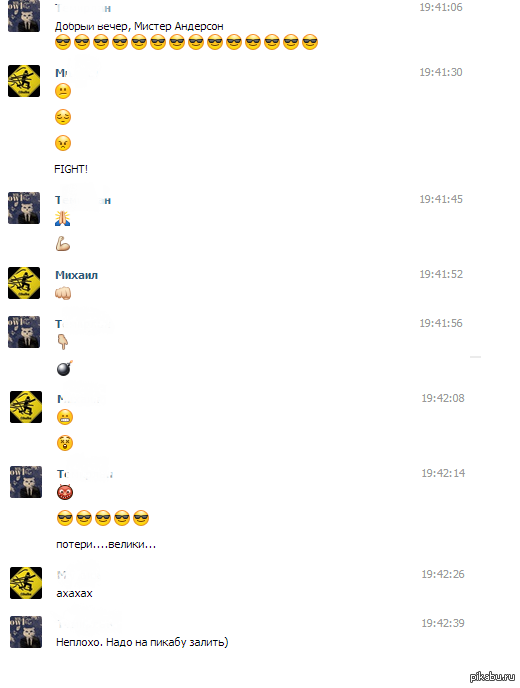Click the flexed biceps emoji

tap(63, 244)
